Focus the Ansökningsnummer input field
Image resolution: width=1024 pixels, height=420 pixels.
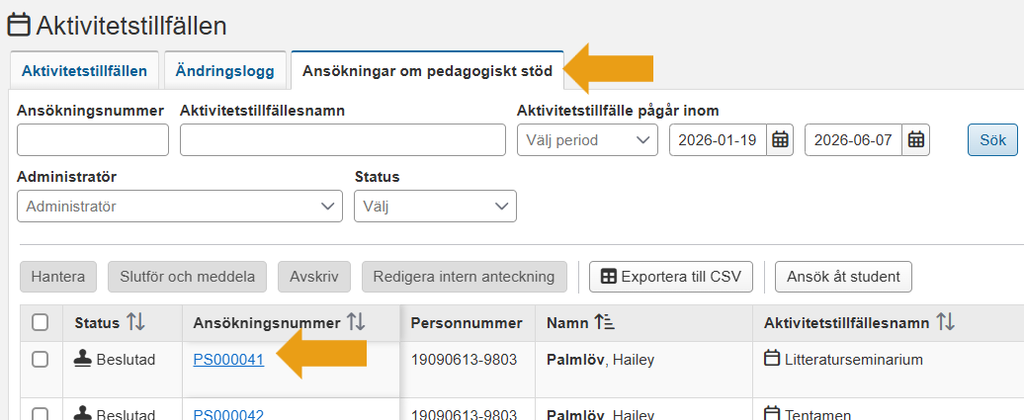(x=93, y=140)
